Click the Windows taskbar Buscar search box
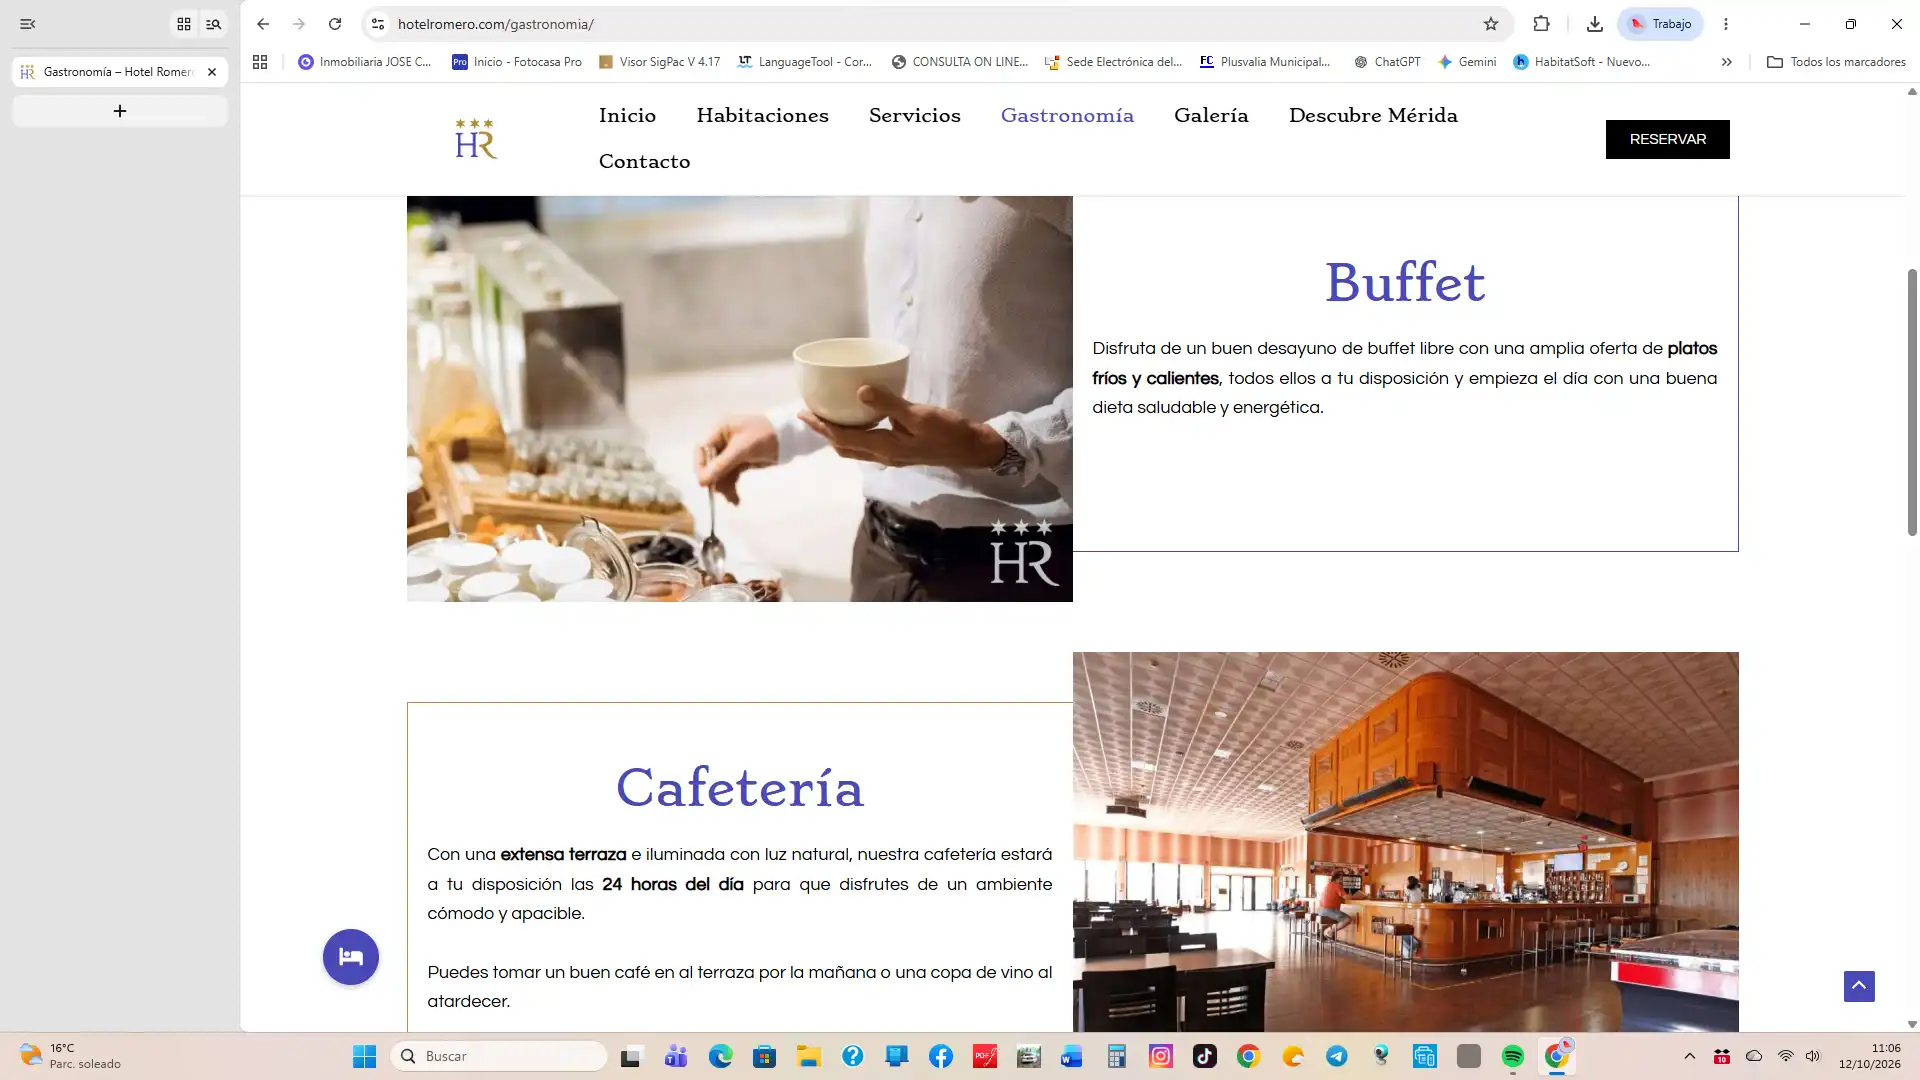The image size is (1920, 1080). 499,1056
